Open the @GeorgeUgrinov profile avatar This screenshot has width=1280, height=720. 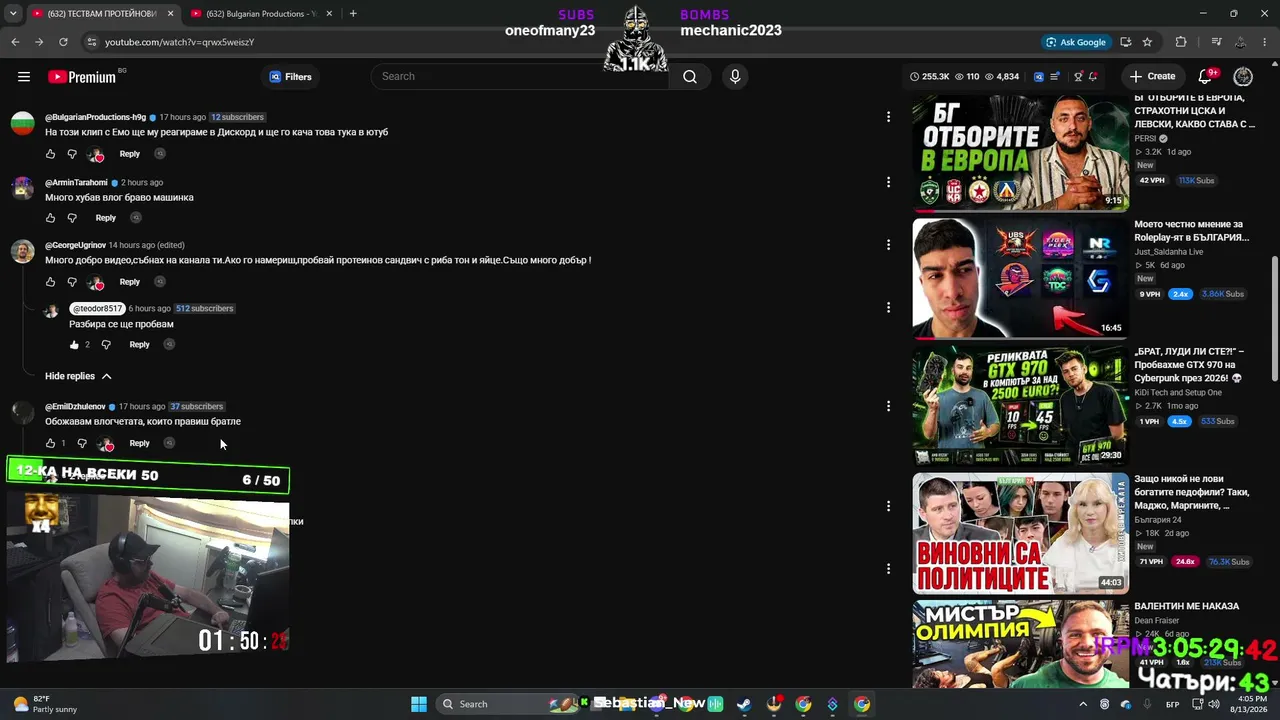pyautogui.click(x=23, y=251)
